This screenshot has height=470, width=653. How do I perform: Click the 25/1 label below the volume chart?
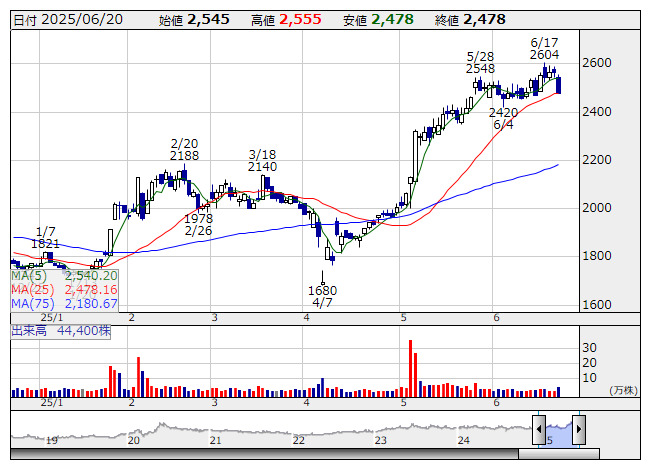[x=52, y=403]
